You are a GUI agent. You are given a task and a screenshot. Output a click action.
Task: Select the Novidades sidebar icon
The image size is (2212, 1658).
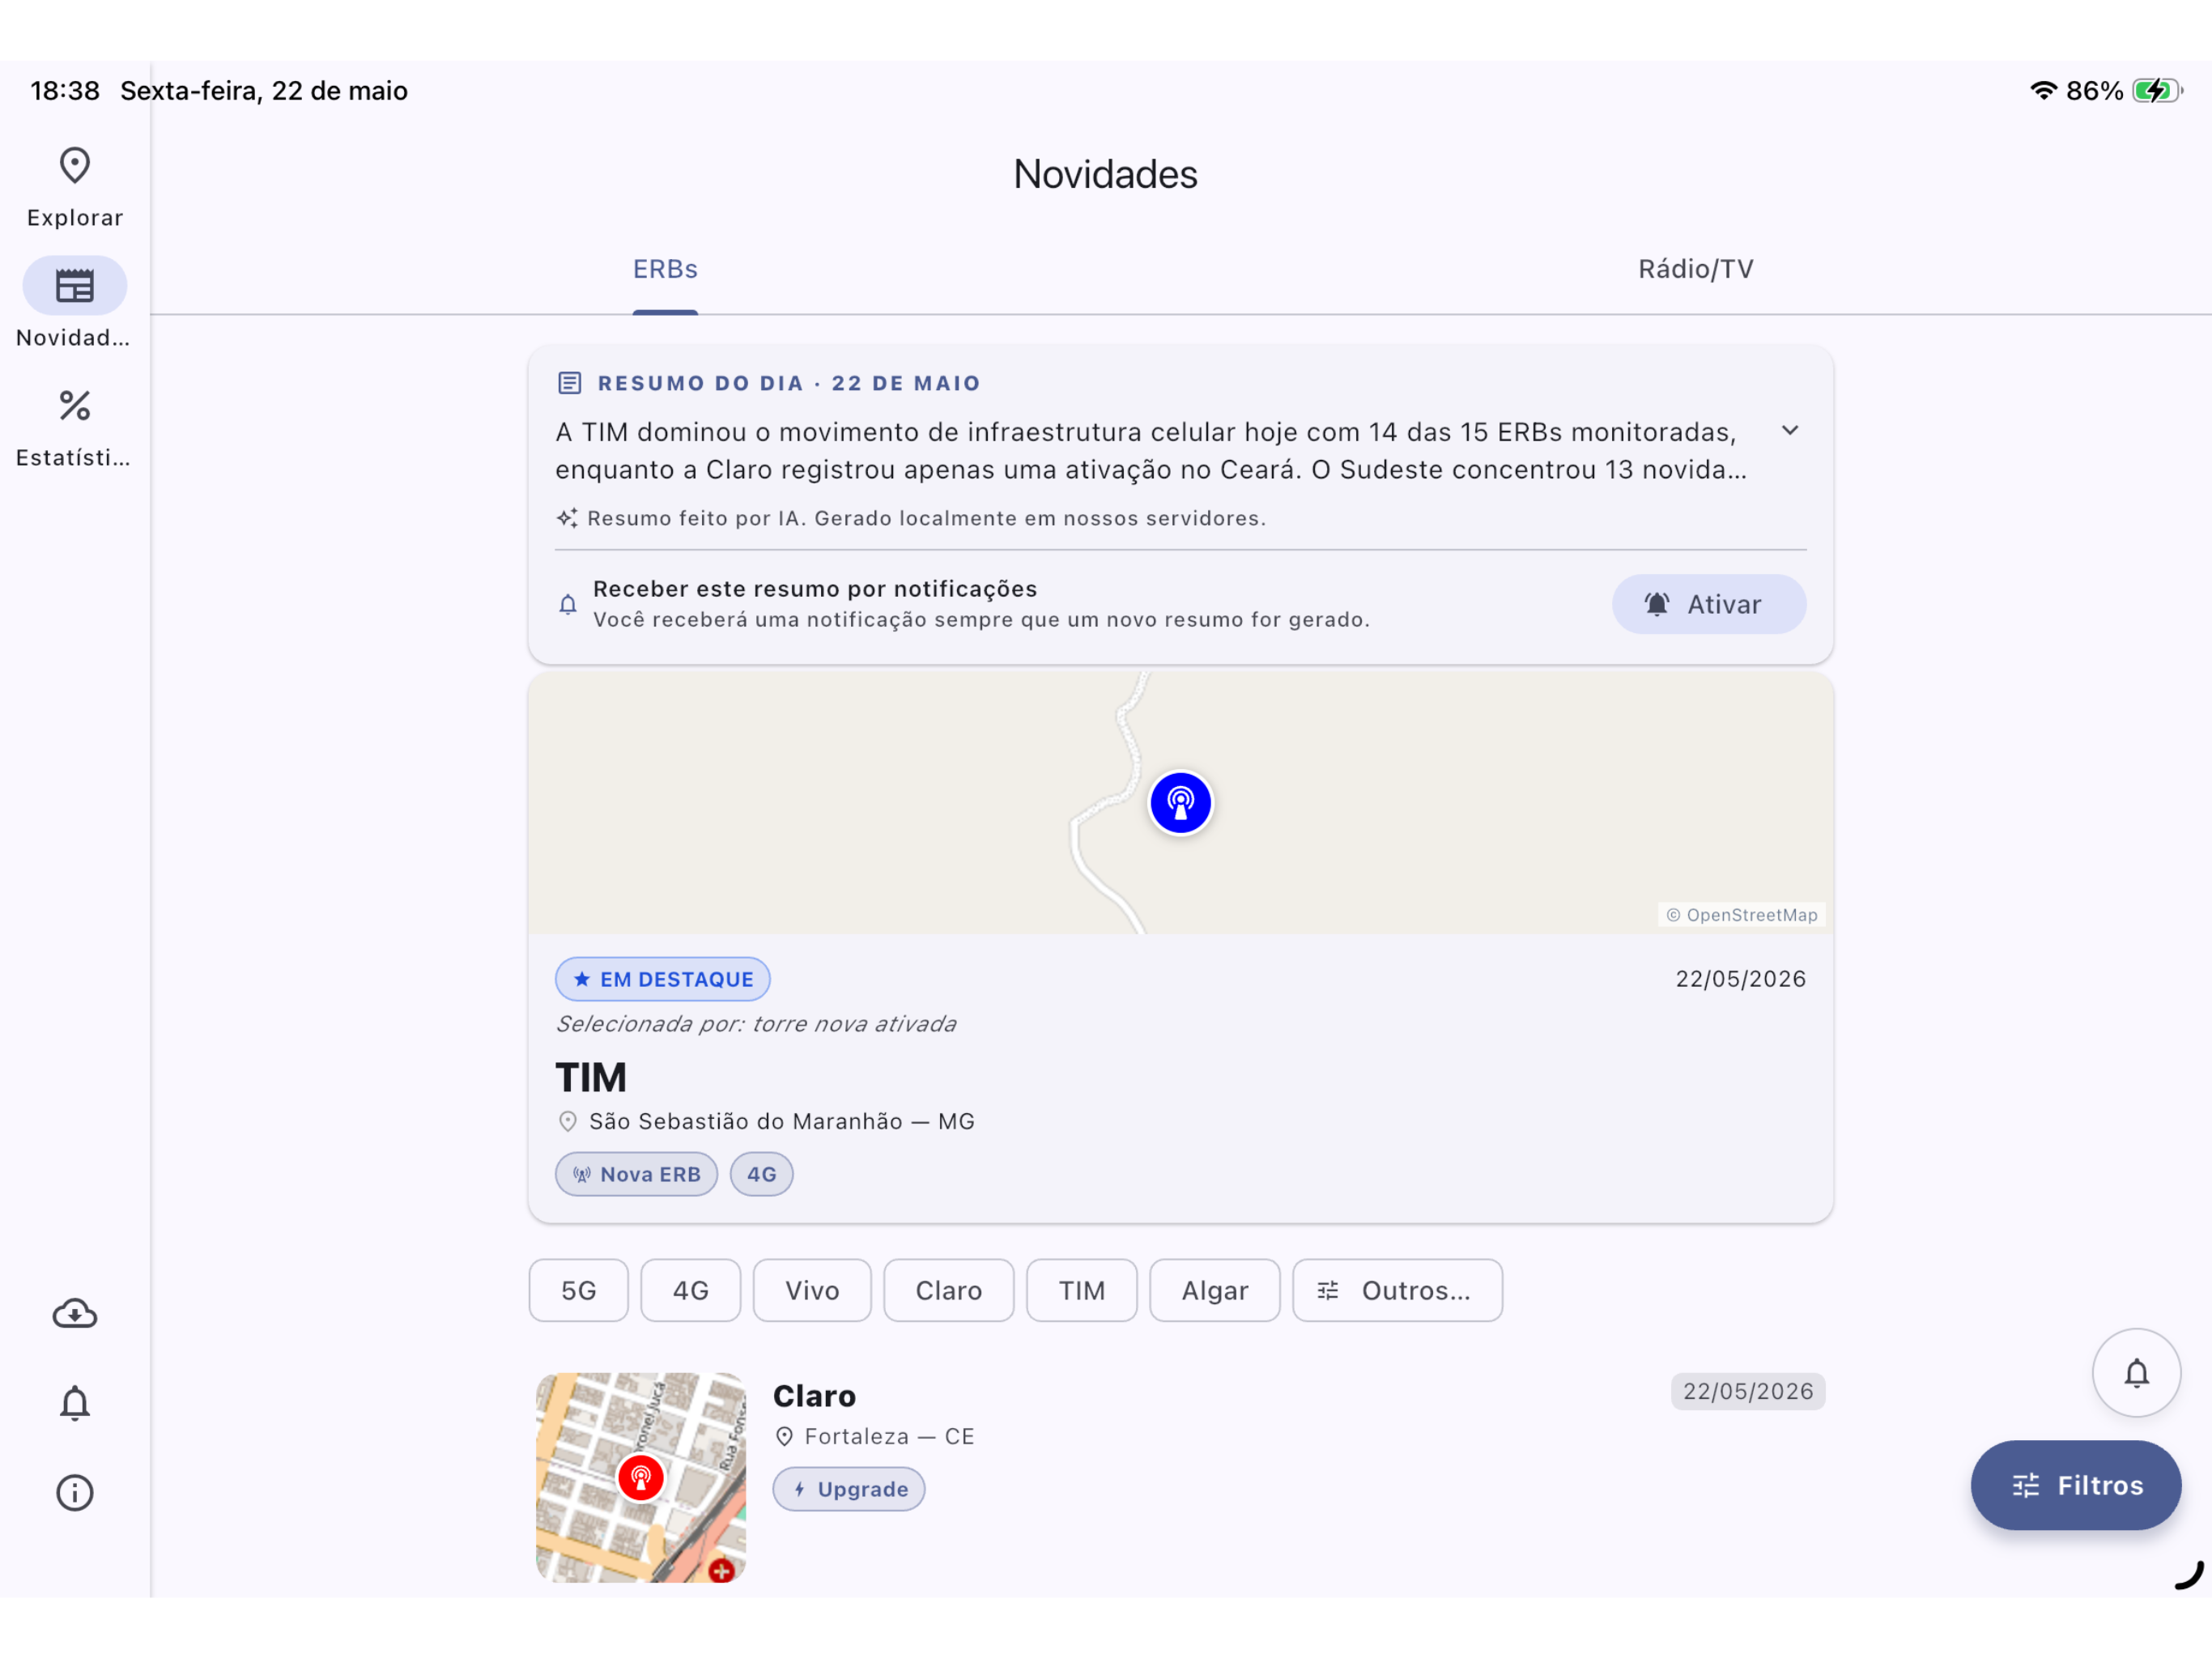(75, 286)
